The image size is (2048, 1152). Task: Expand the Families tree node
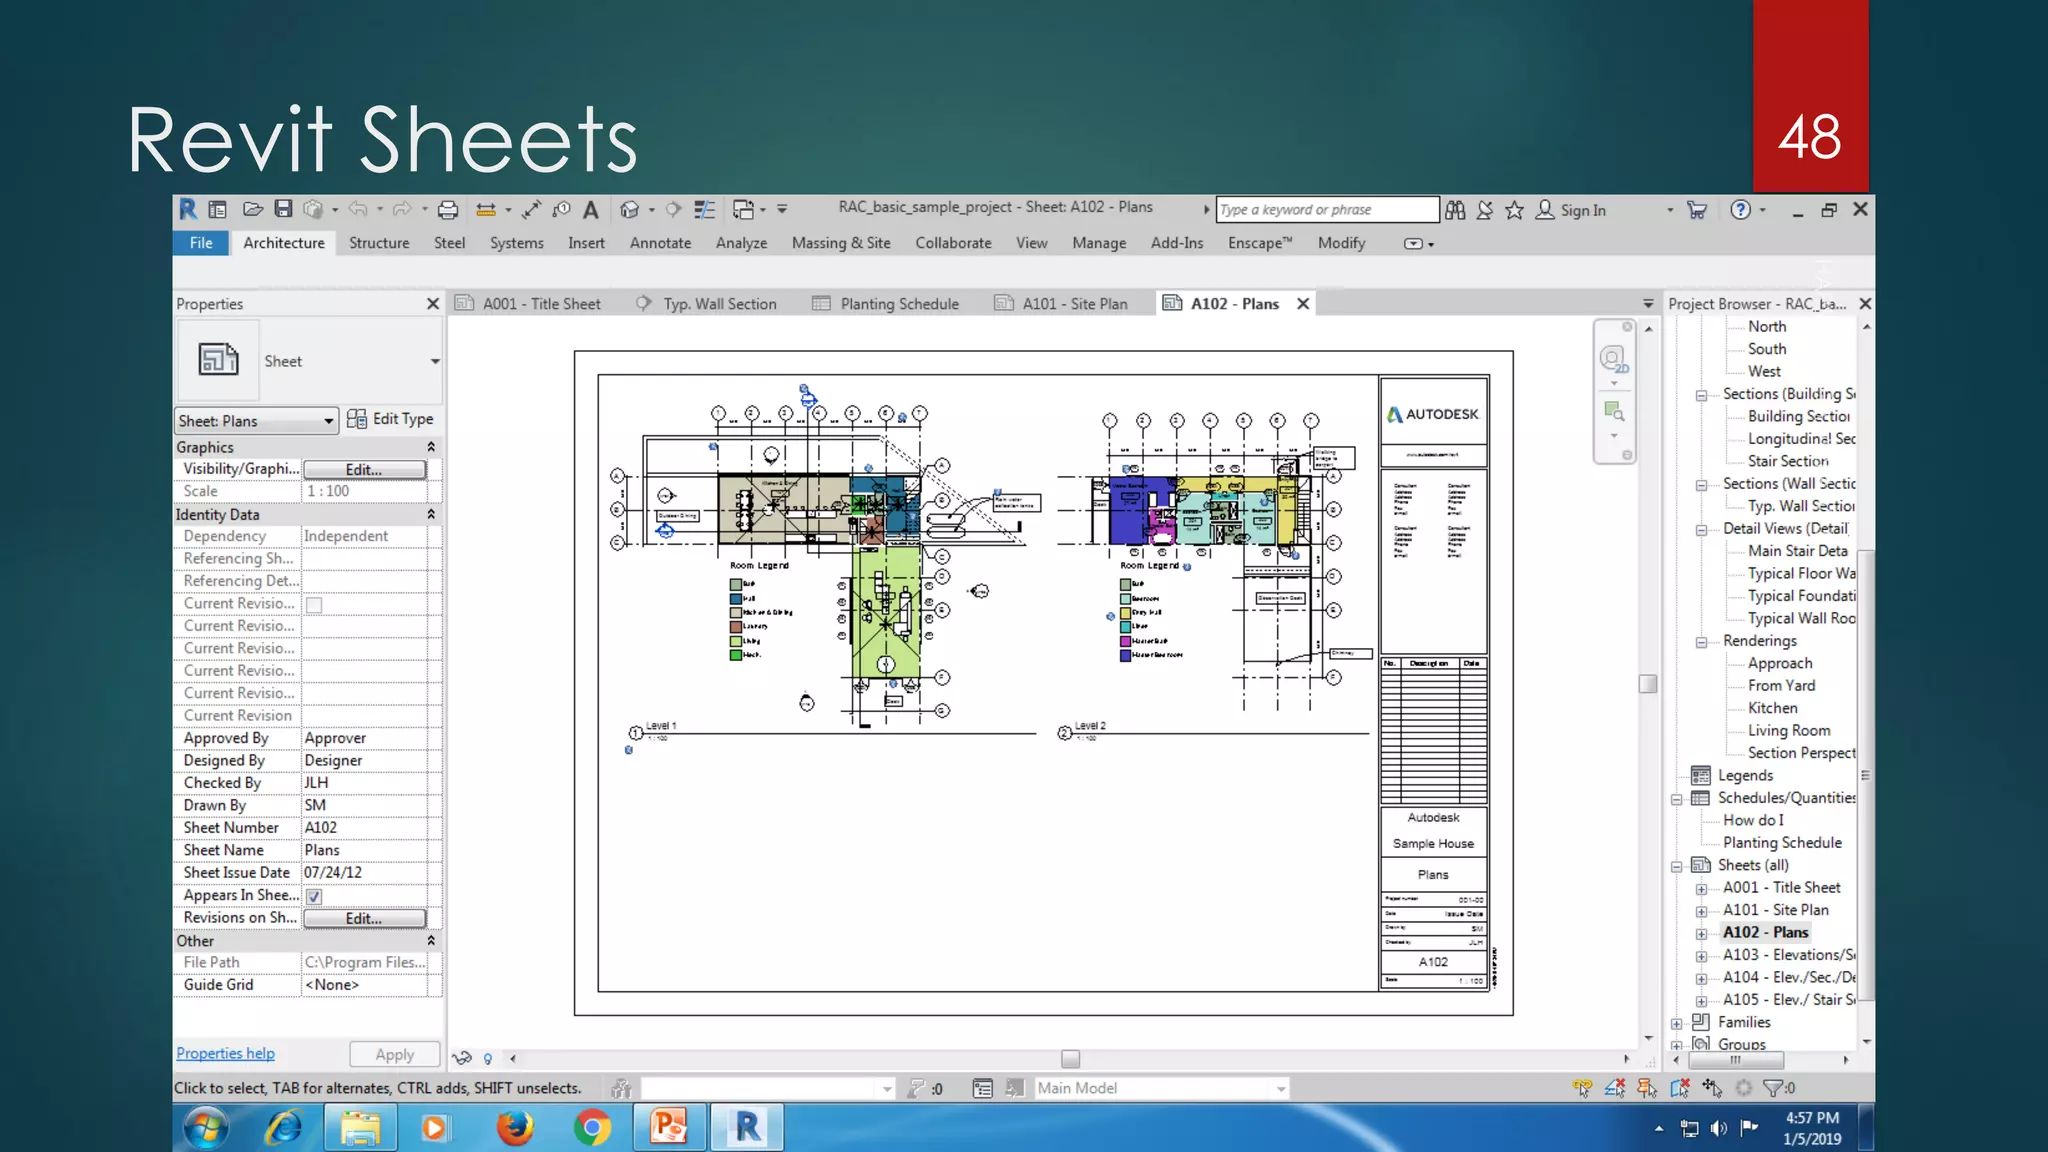(x=1677, y=1023)
